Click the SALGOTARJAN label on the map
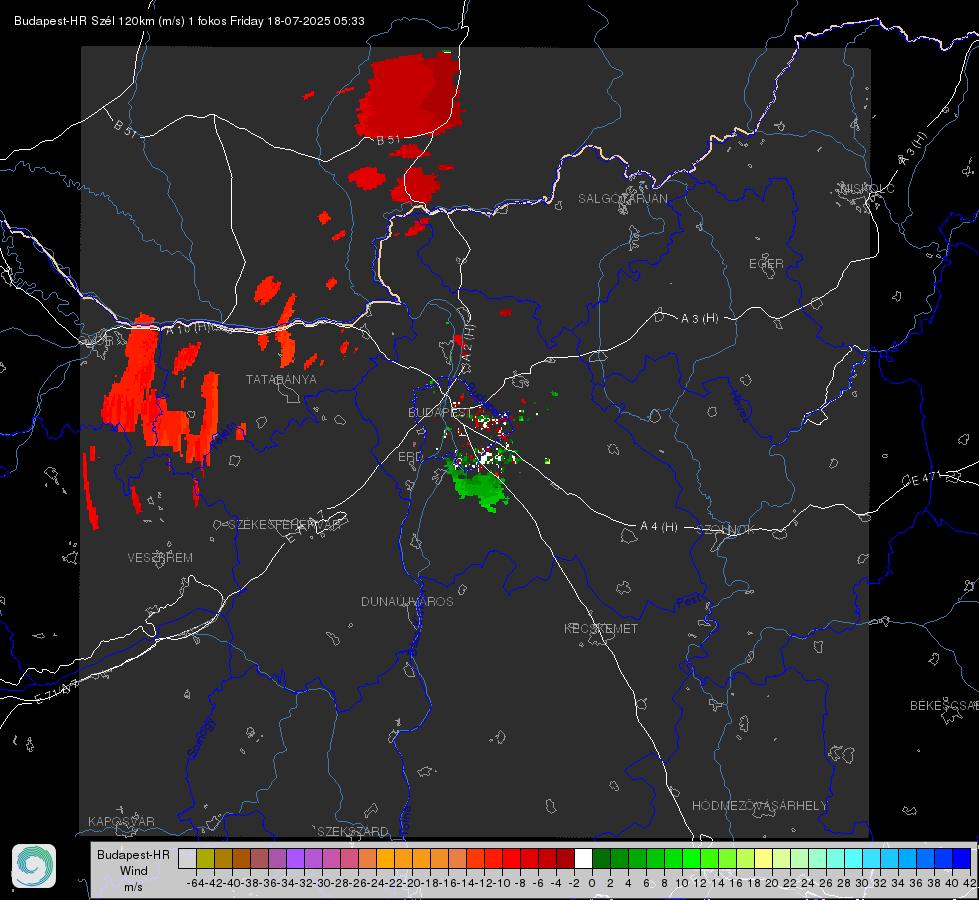 [x=622, y=199]
